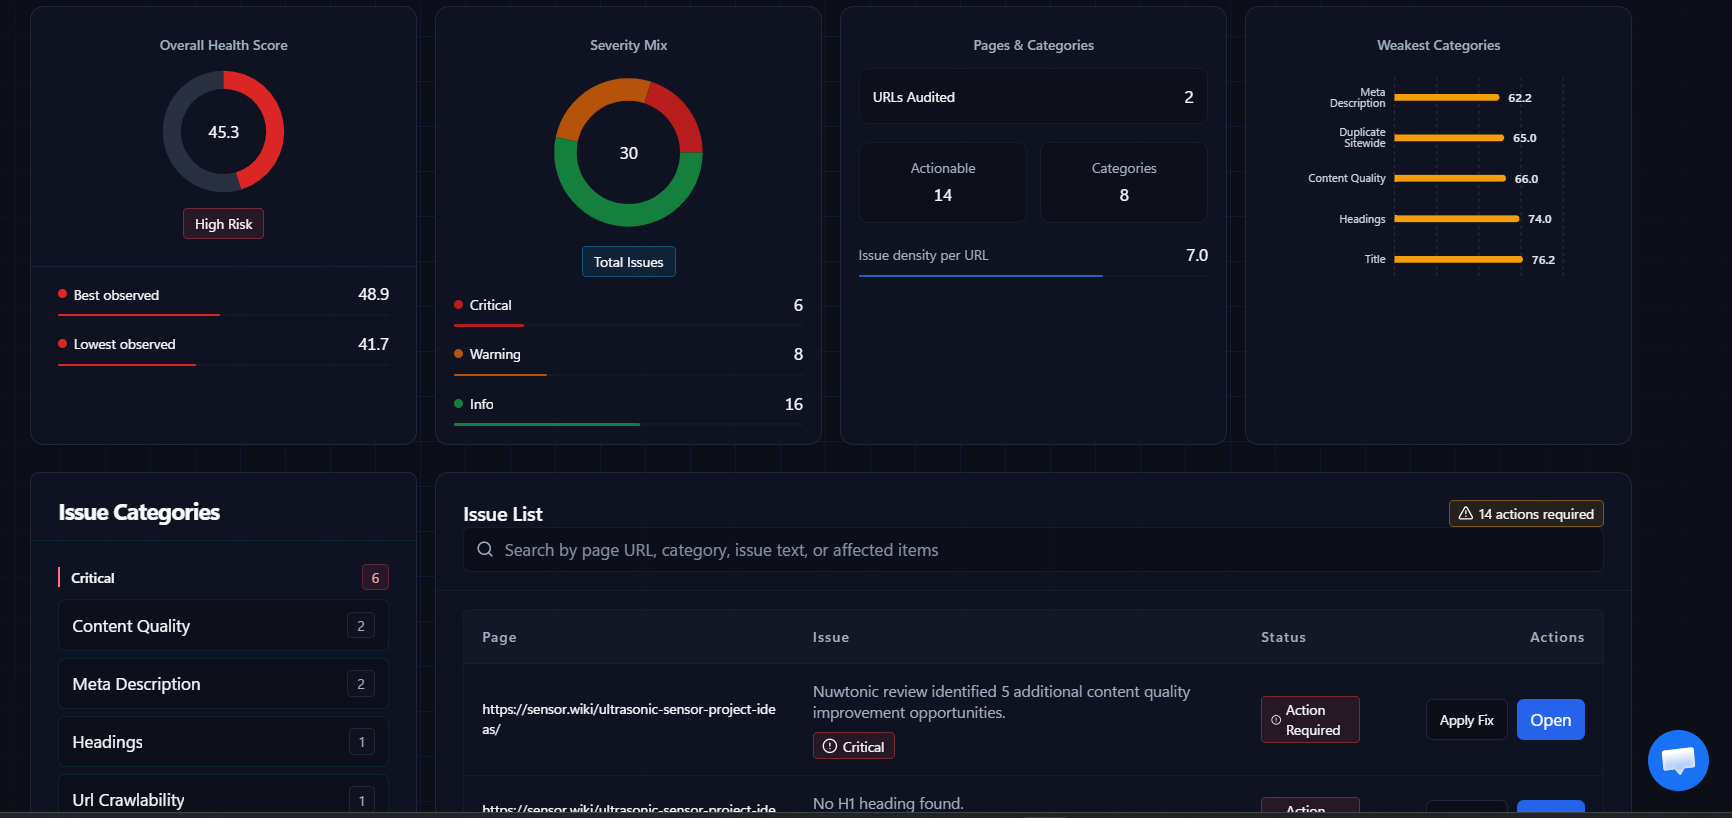The height and width of the screenshot is (818, 1732).
Task: Click the Issue density per URL bar
Action: pyautogui.click(x=1033, y=275)
